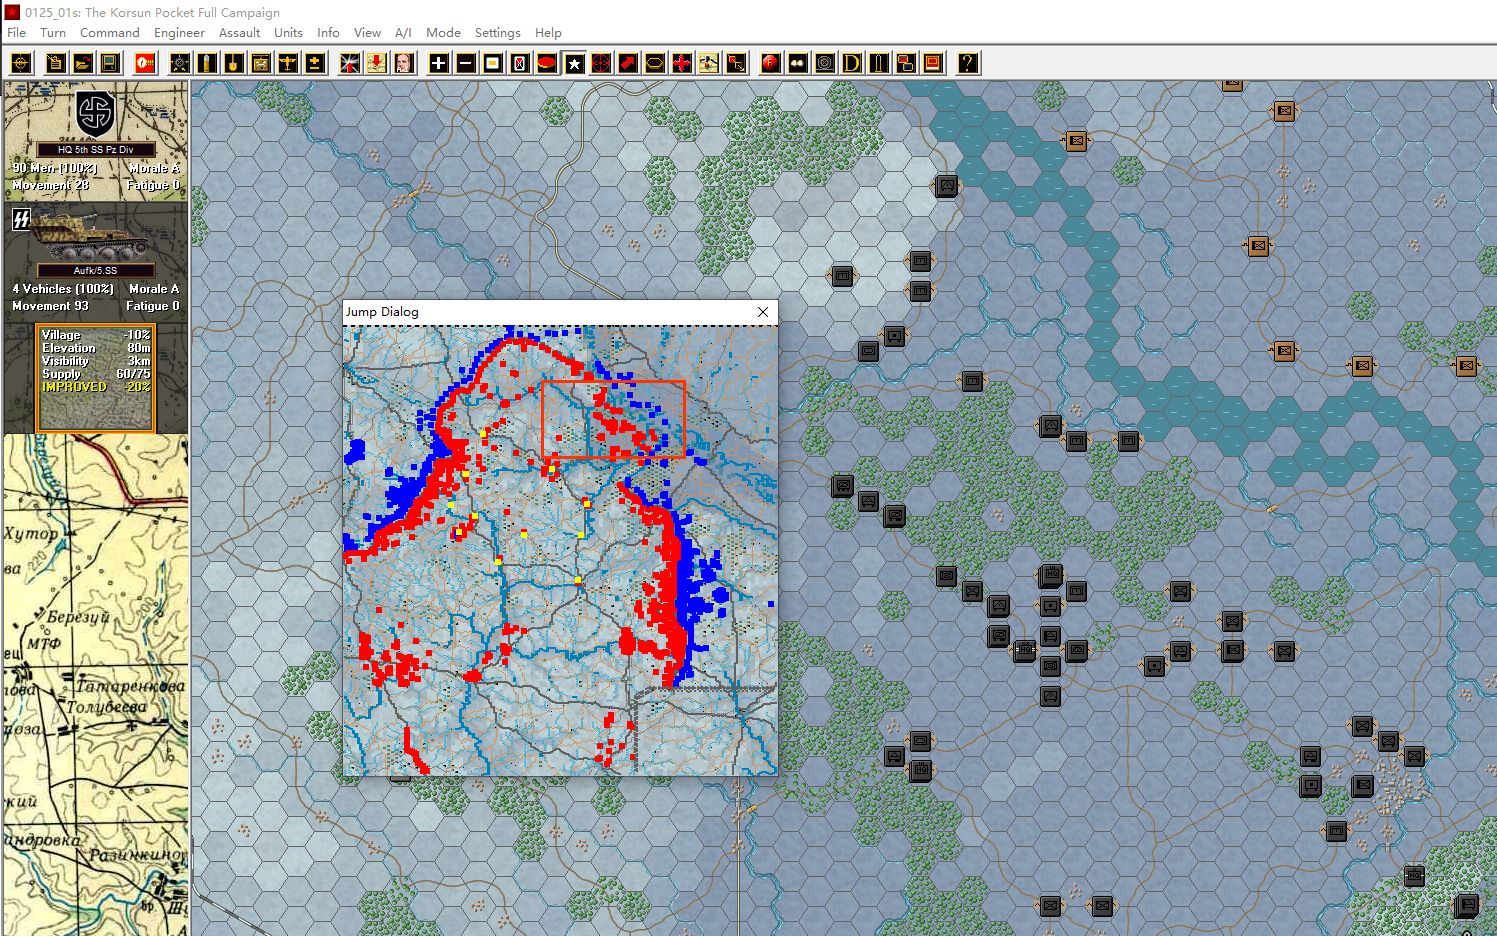Viewport: 1497px width, 936px height.
Task: Click the floppy disk save icon
Action: coord(110,63)
